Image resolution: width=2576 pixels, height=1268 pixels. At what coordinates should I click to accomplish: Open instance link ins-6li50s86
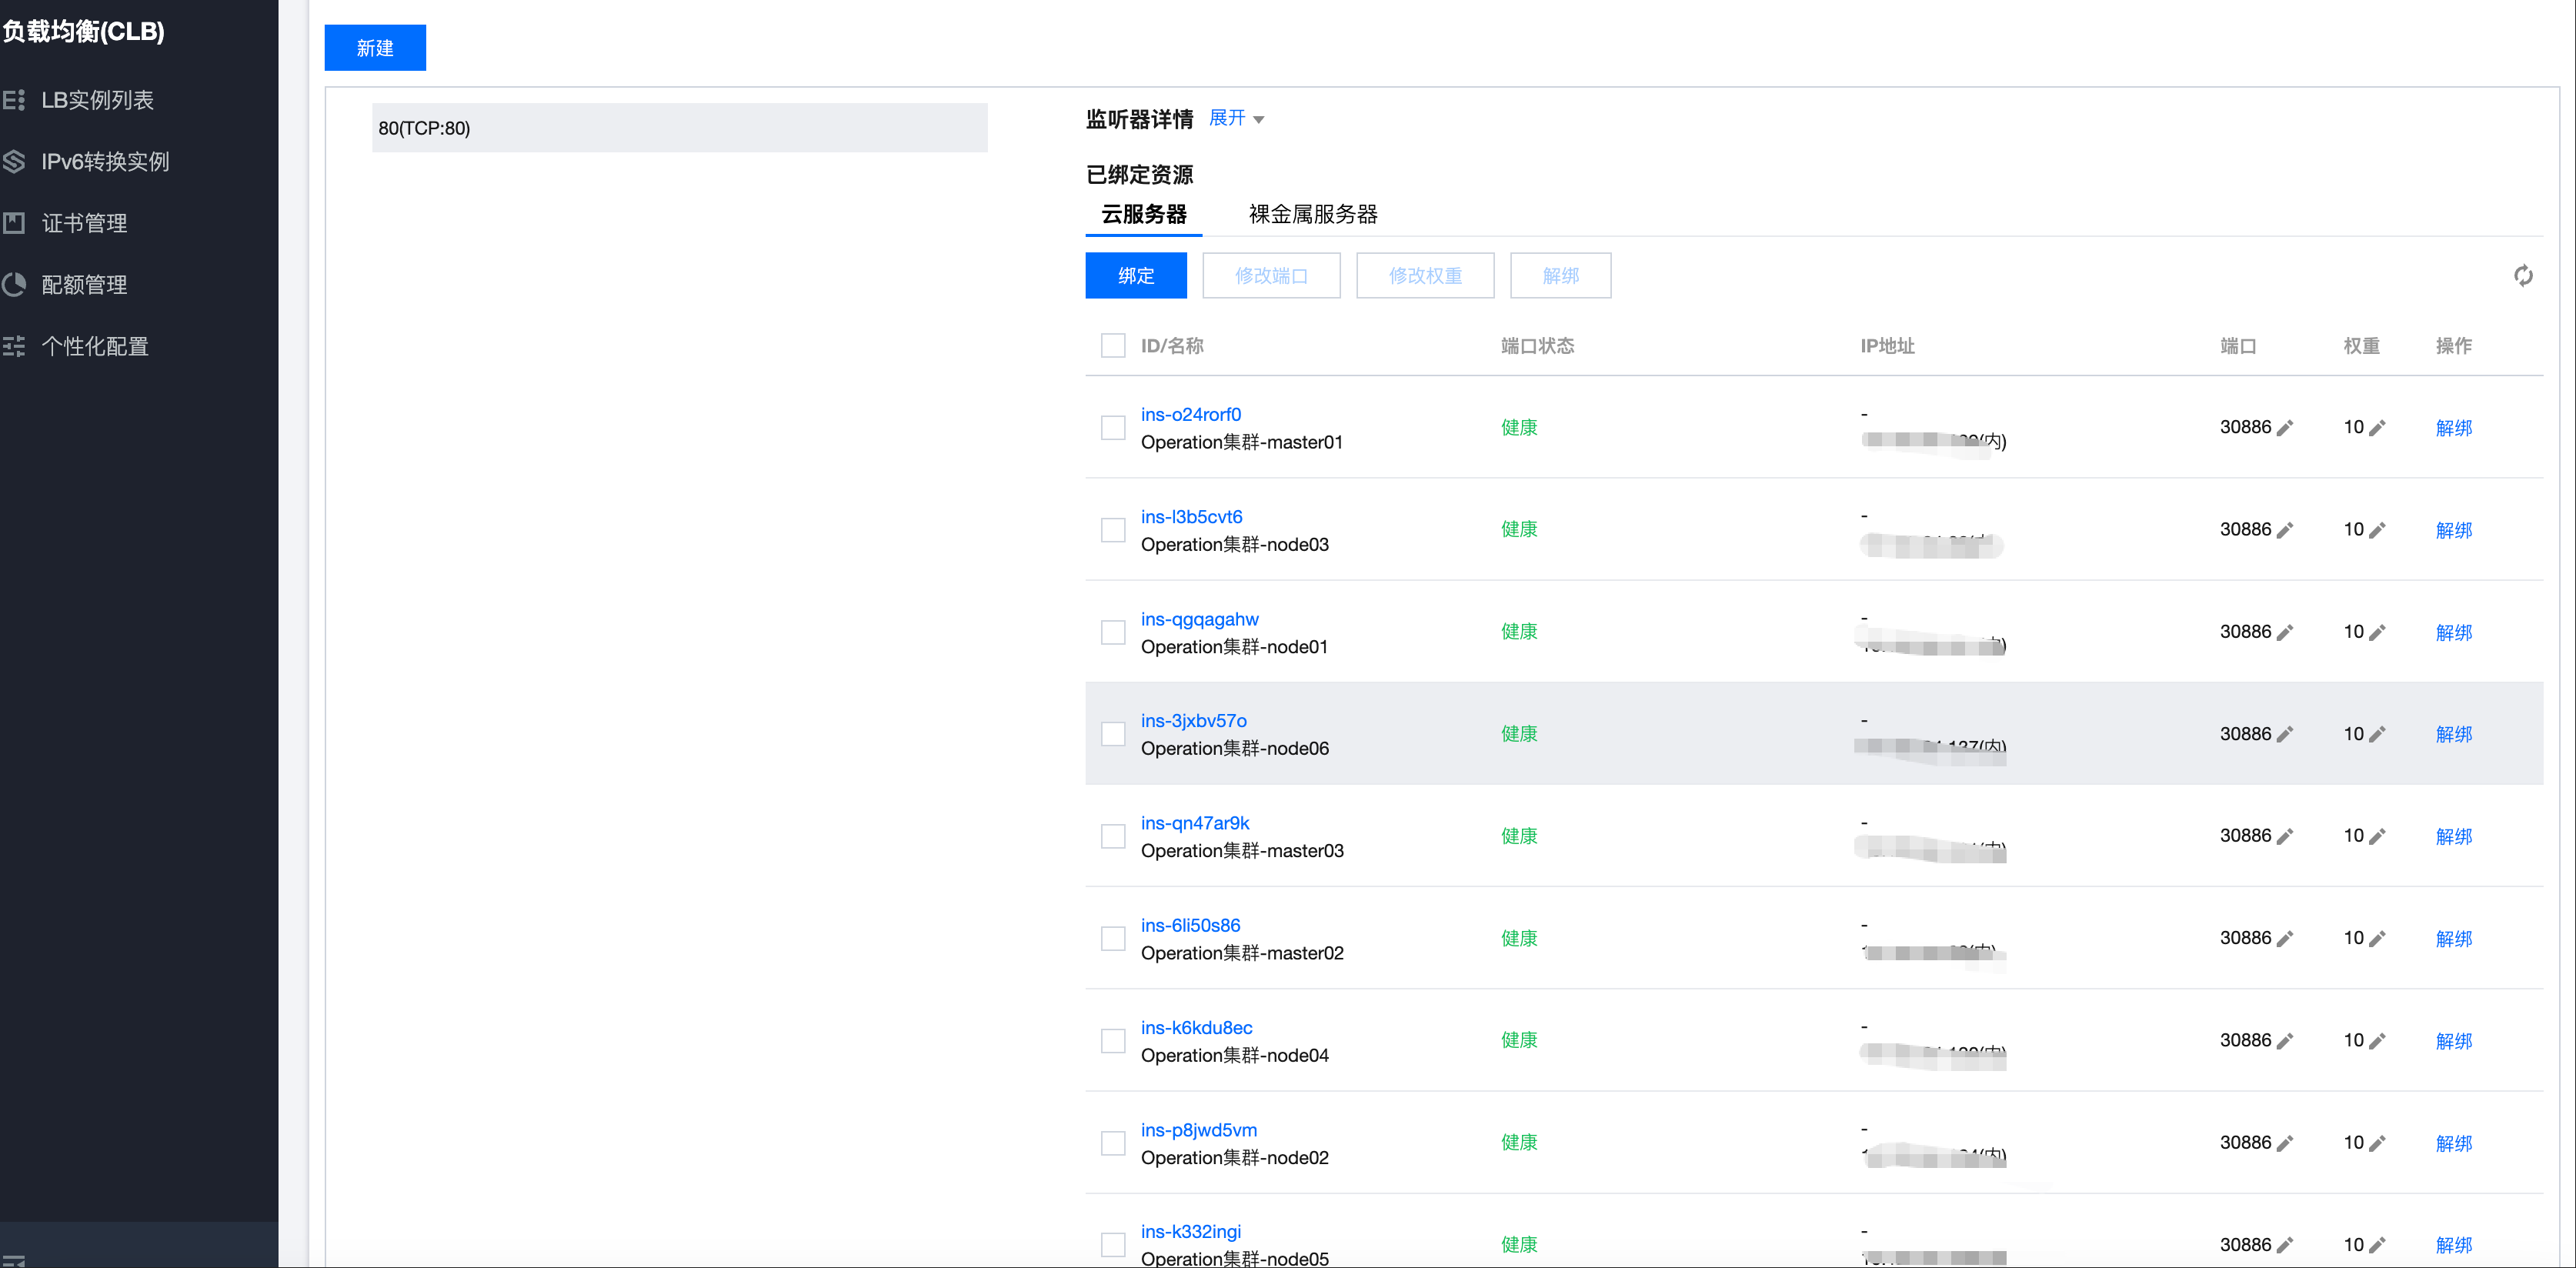1191,925
